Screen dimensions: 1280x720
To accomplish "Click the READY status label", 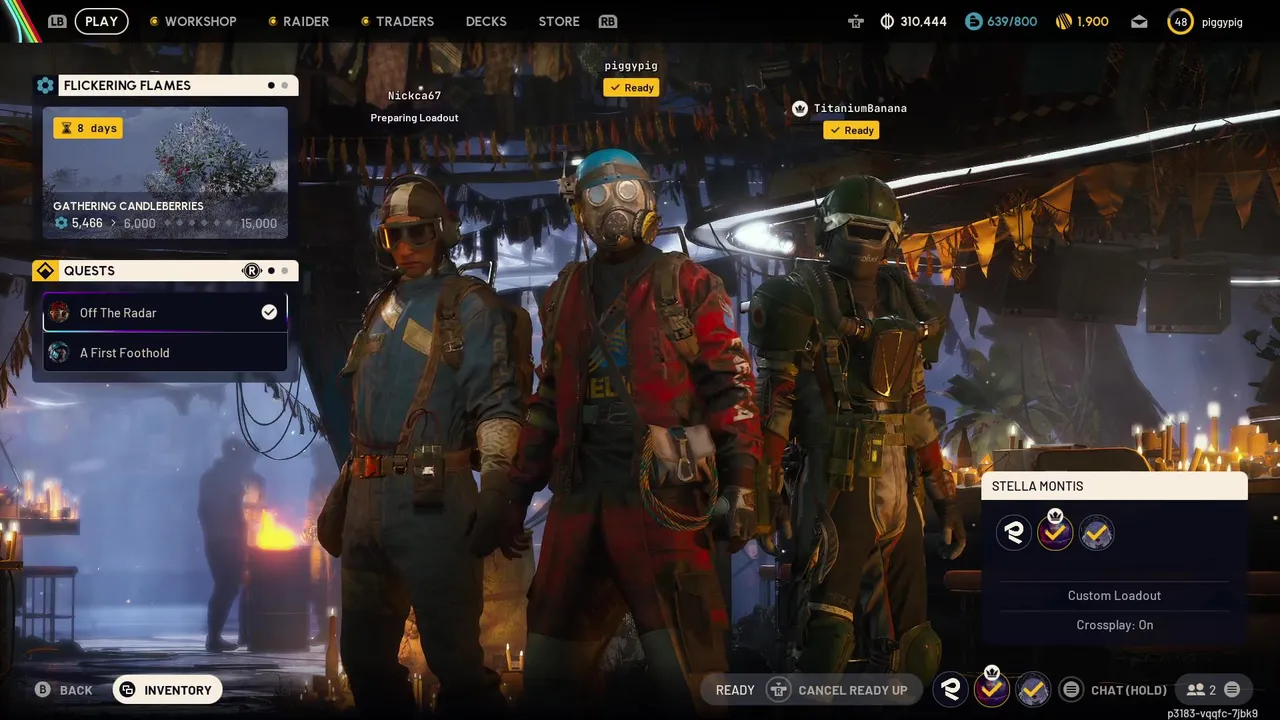I will pyautogui.click(x=735, y=690).
